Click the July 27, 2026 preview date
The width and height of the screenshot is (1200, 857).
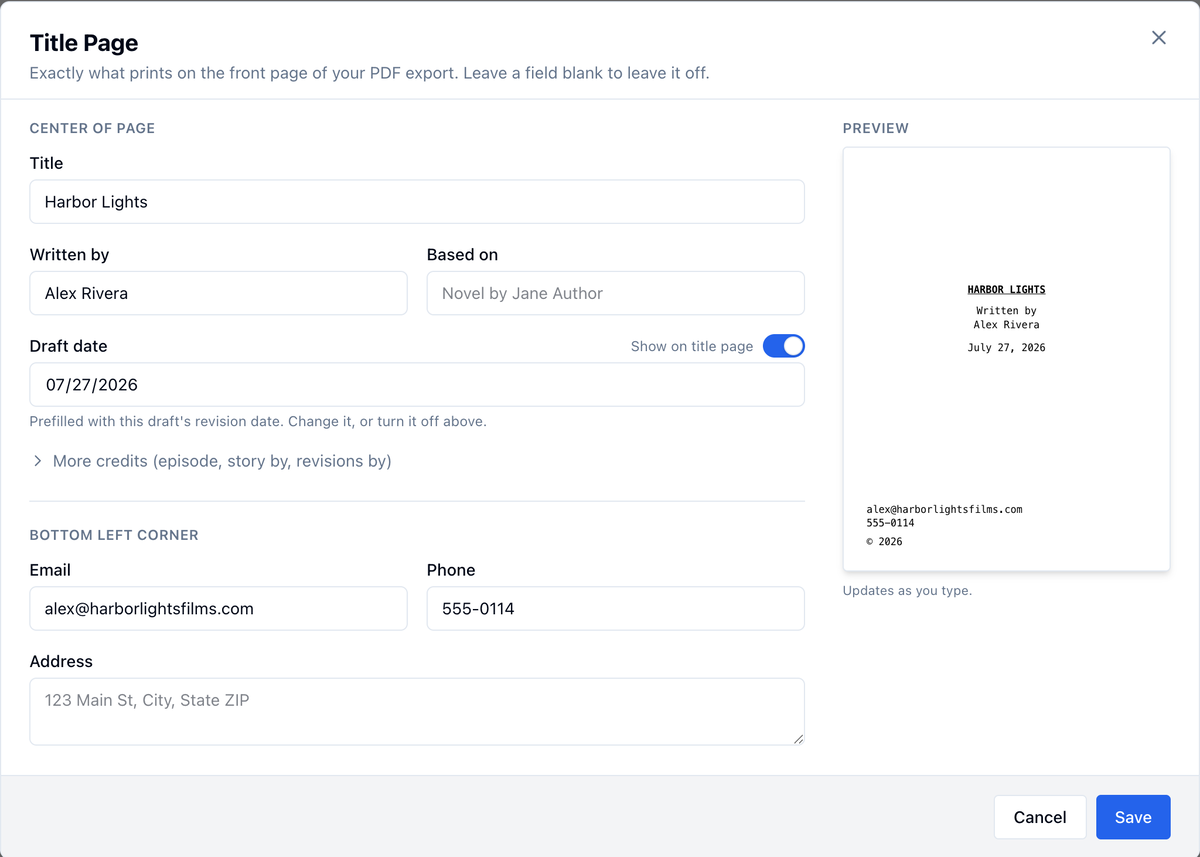(1007, 348)
